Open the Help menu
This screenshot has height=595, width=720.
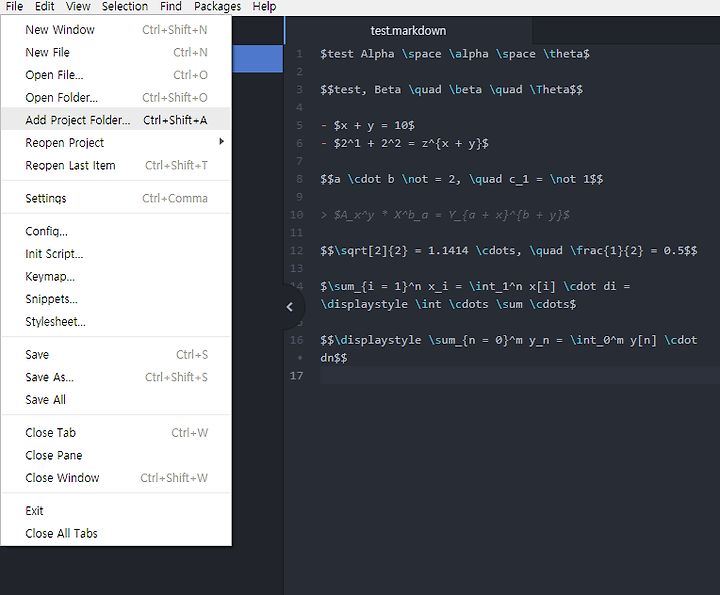point(264,6)
